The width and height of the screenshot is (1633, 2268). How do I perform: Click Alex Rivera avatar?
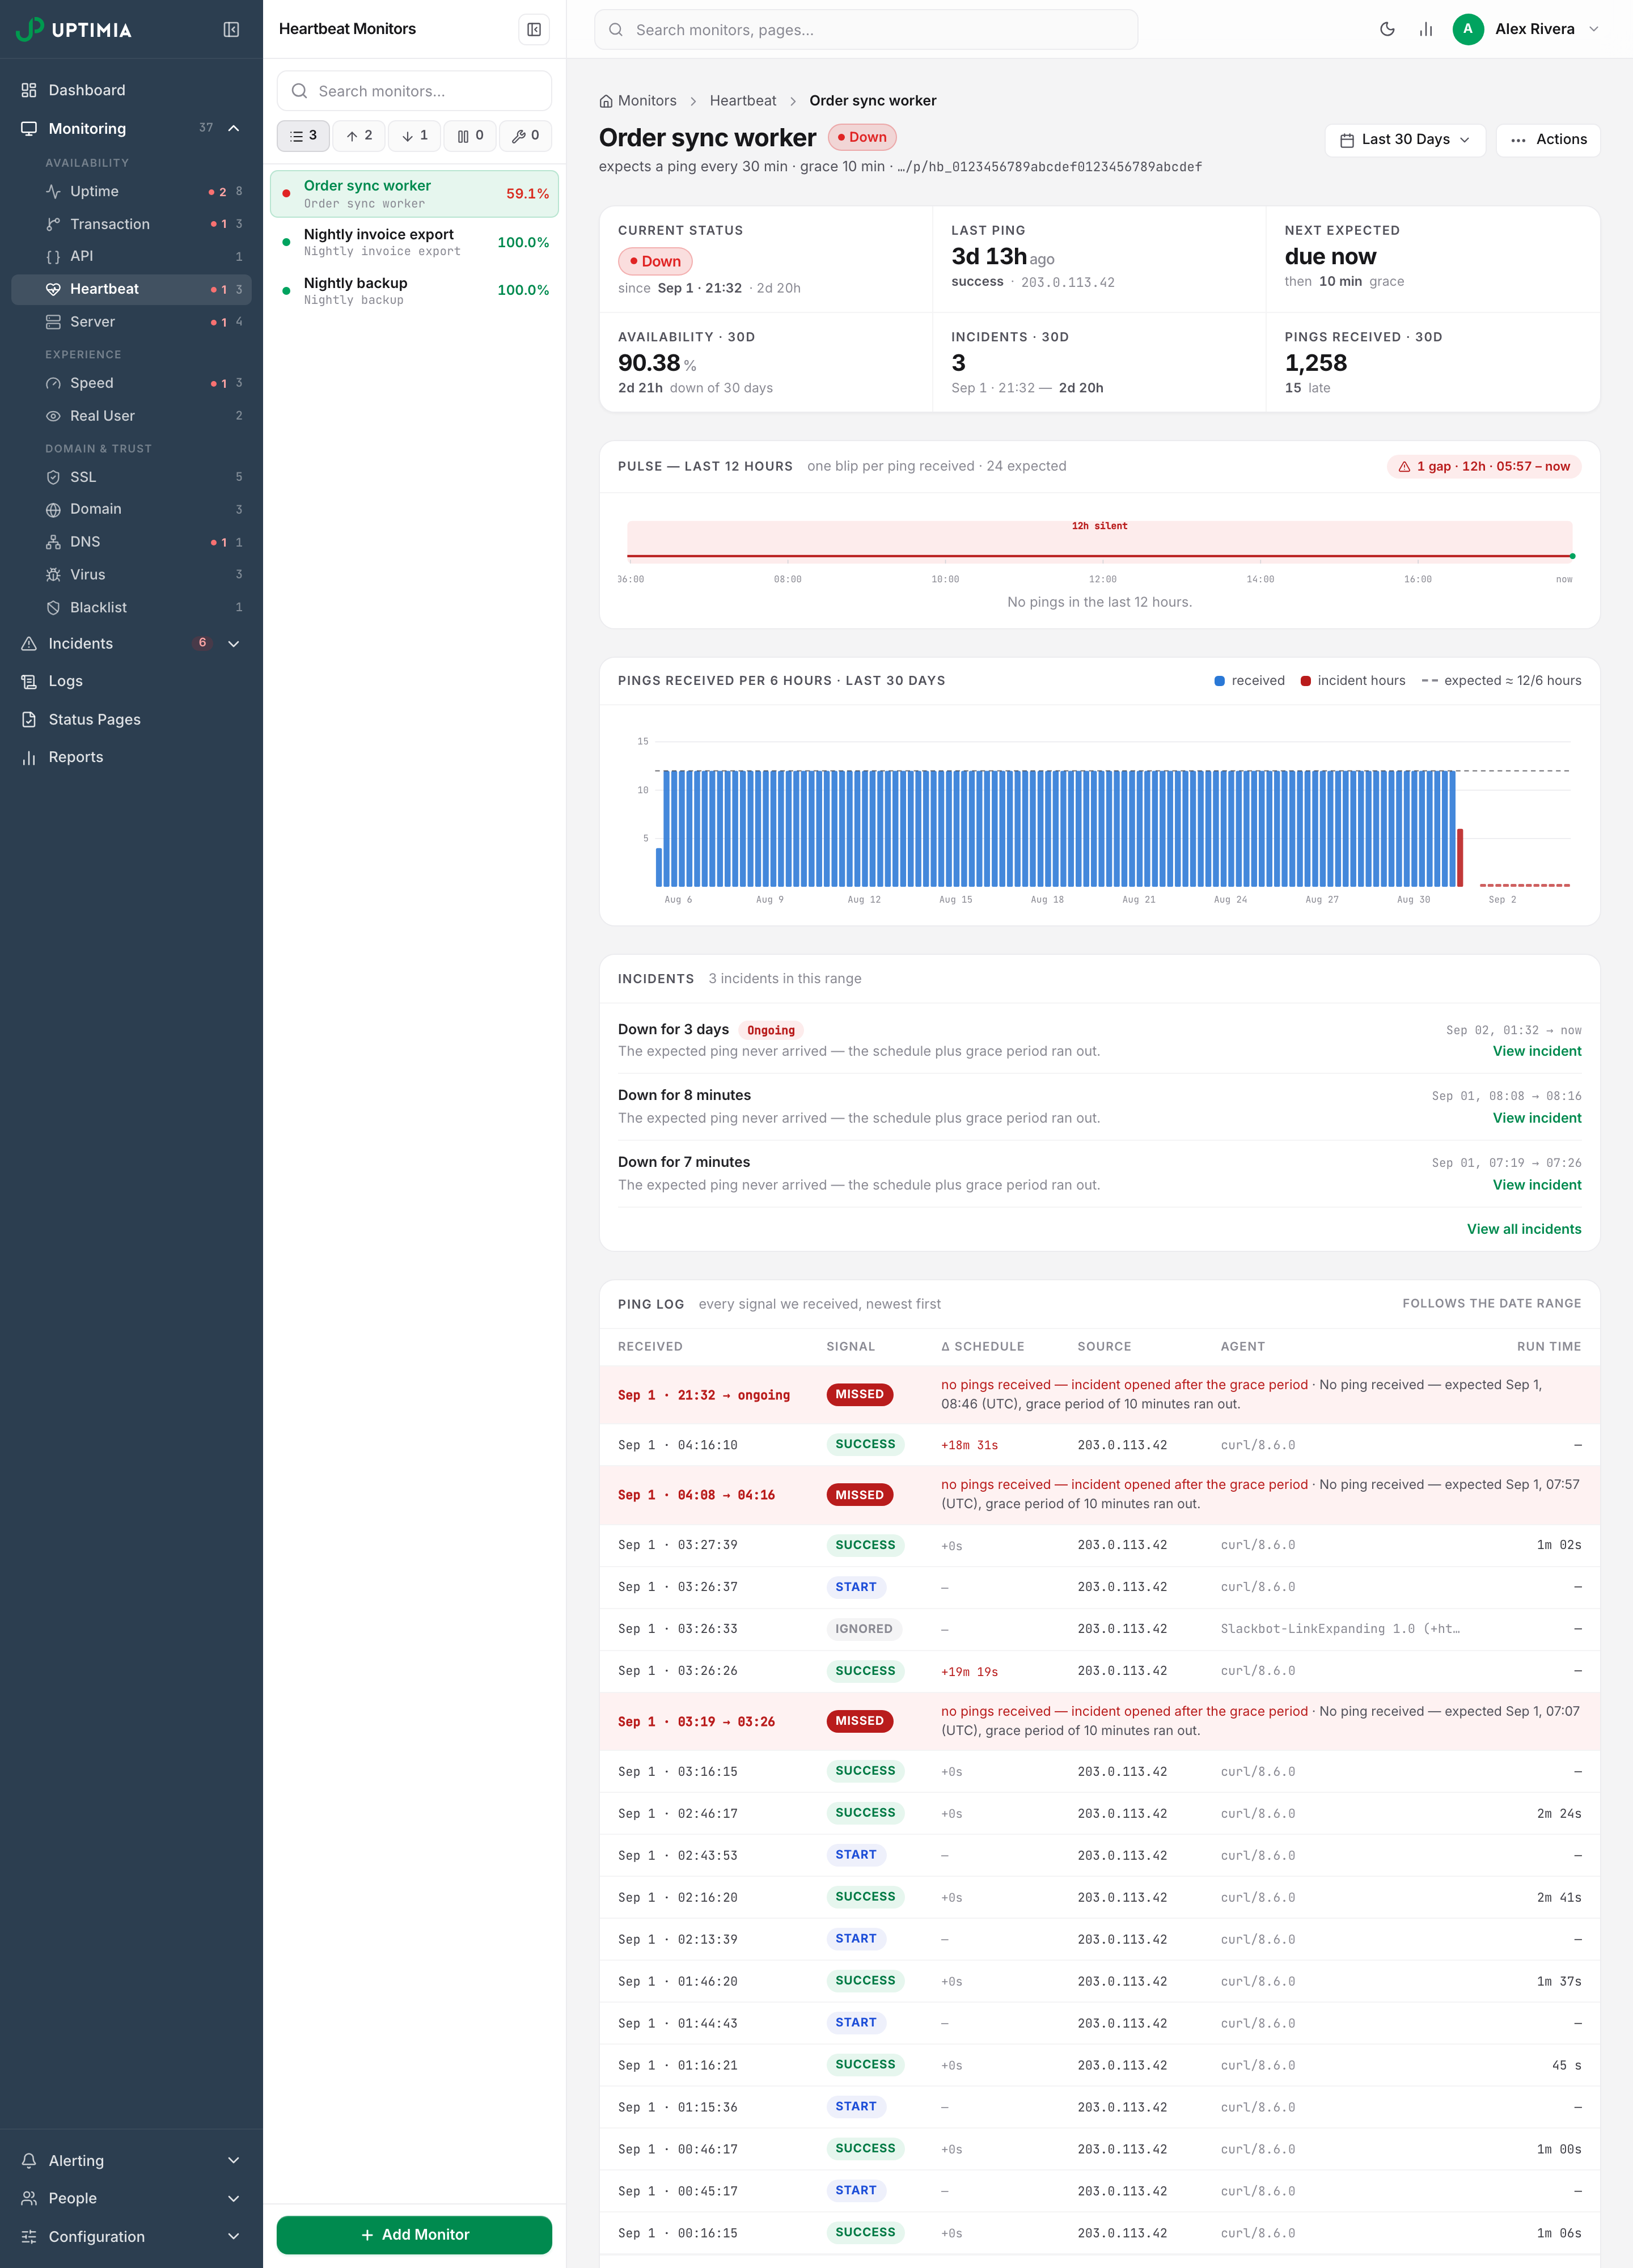click(1467, 29)
